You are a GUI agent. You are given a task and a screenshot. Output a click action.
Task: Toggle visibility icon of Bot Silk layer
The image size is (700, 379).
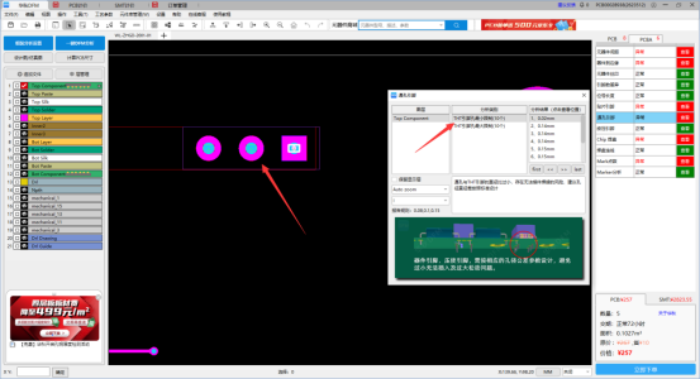point(24,158)
